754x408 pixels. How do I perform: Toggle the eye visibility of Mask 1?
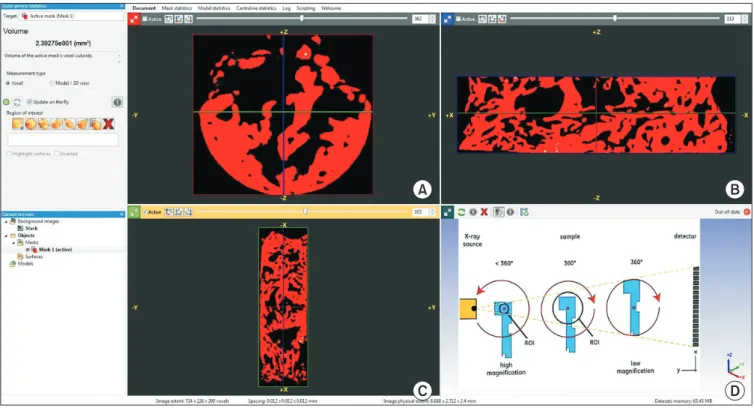(28, 250)
